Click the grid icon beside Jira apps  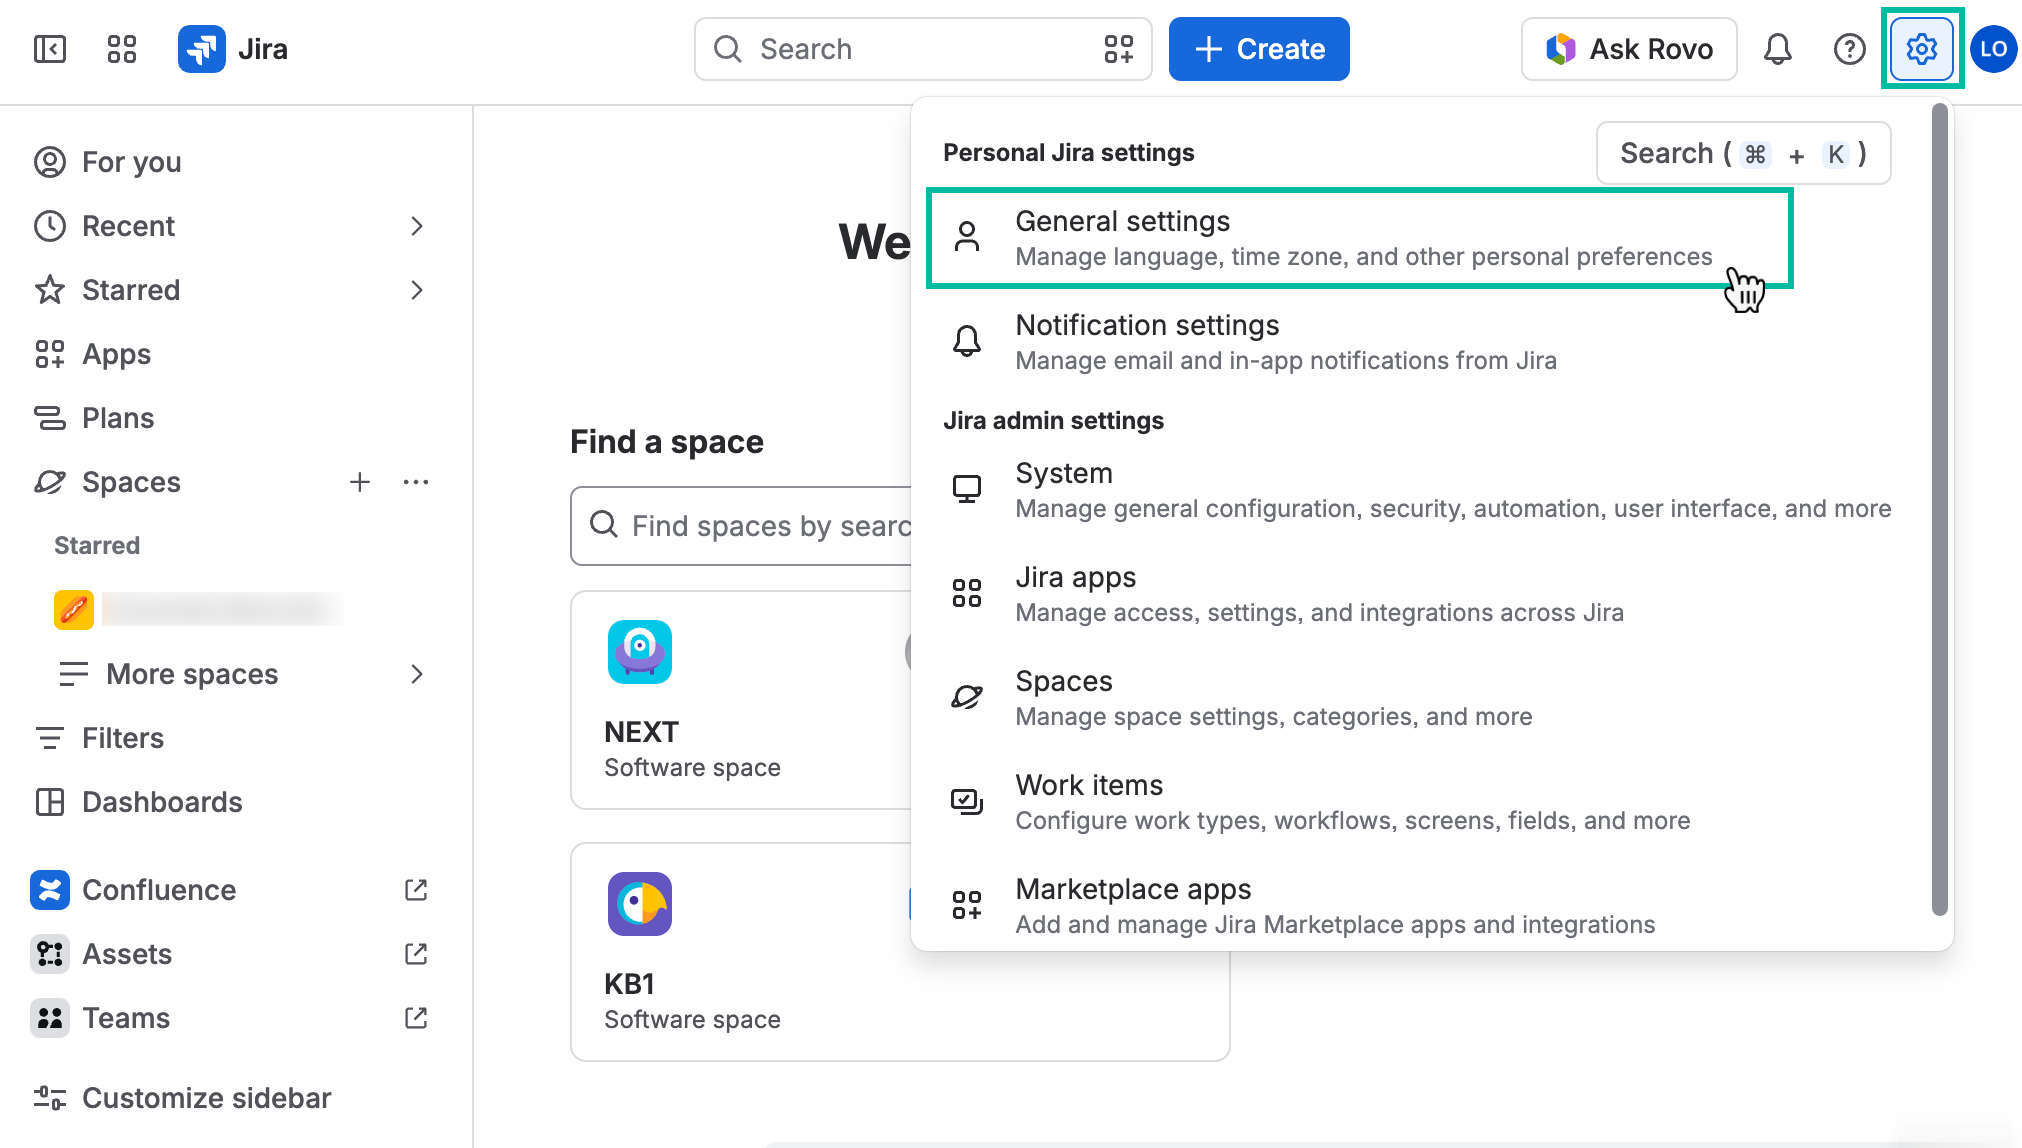click(967, 593)
